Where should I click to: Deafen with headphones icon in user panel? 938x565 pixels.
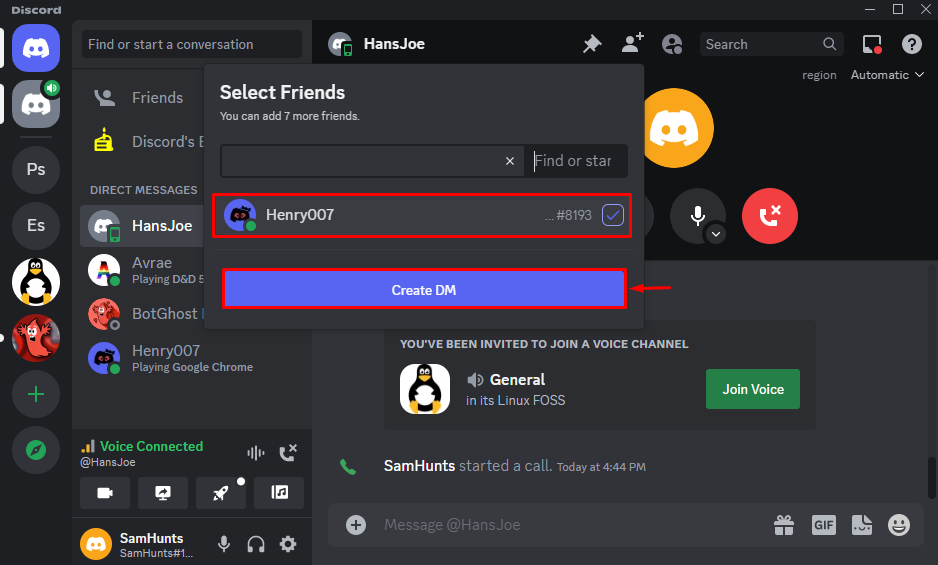(x=256, y=543)
